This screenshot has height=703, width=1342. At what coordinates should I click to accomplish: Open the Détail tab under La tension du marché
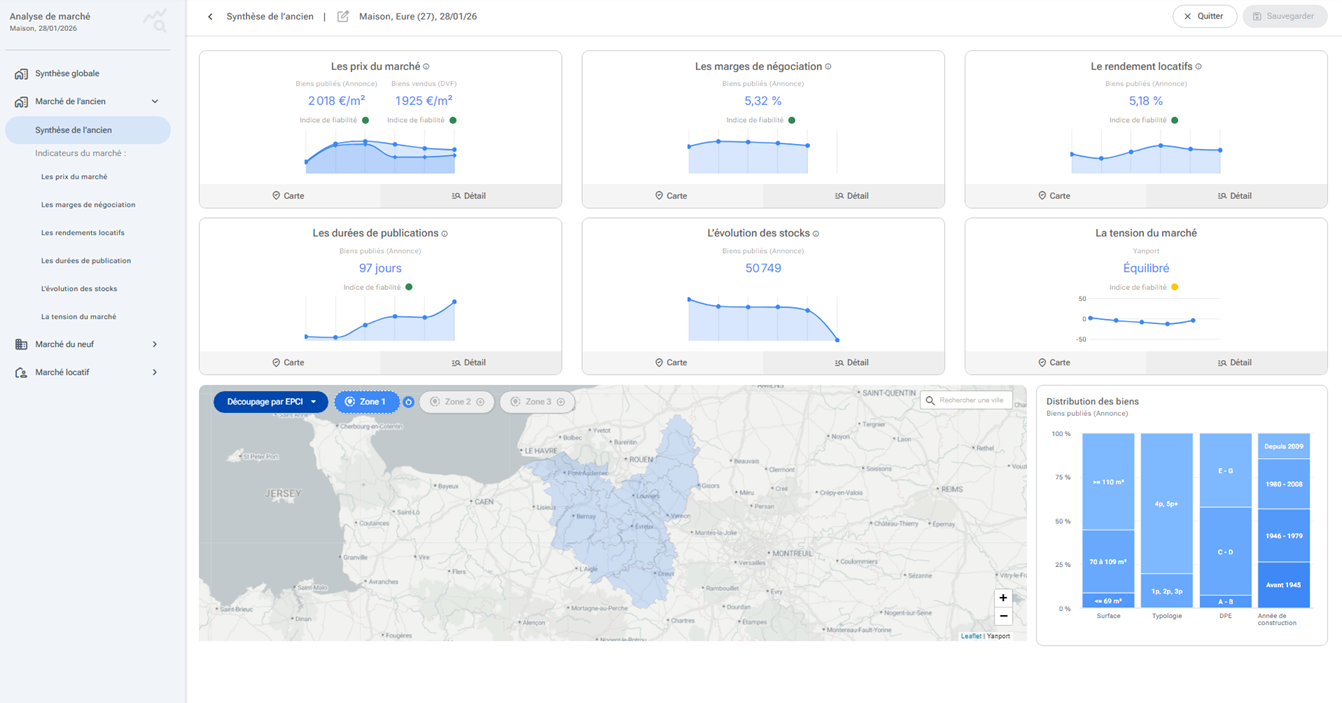coord(1236,363)
